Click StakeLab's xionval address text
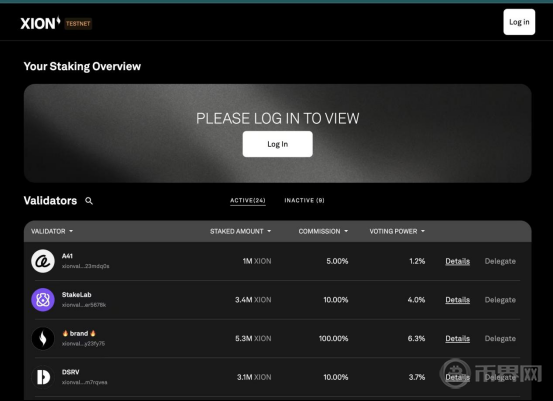The width and height of the screenshot is (553, 401). (84, 305)
